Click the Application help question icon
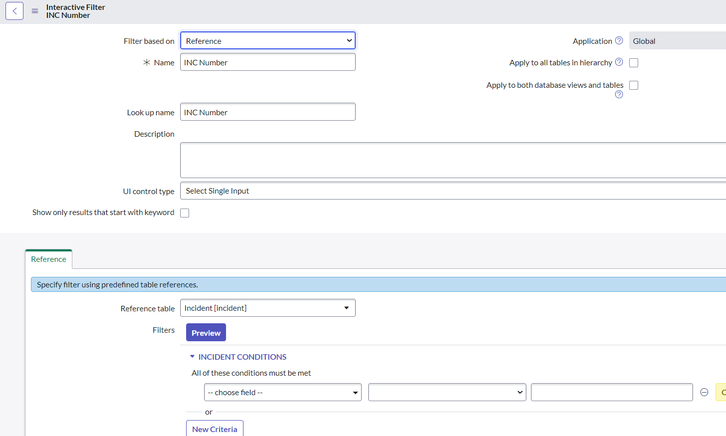The width and height of the screenshot is (726, 436). (619, 41)
